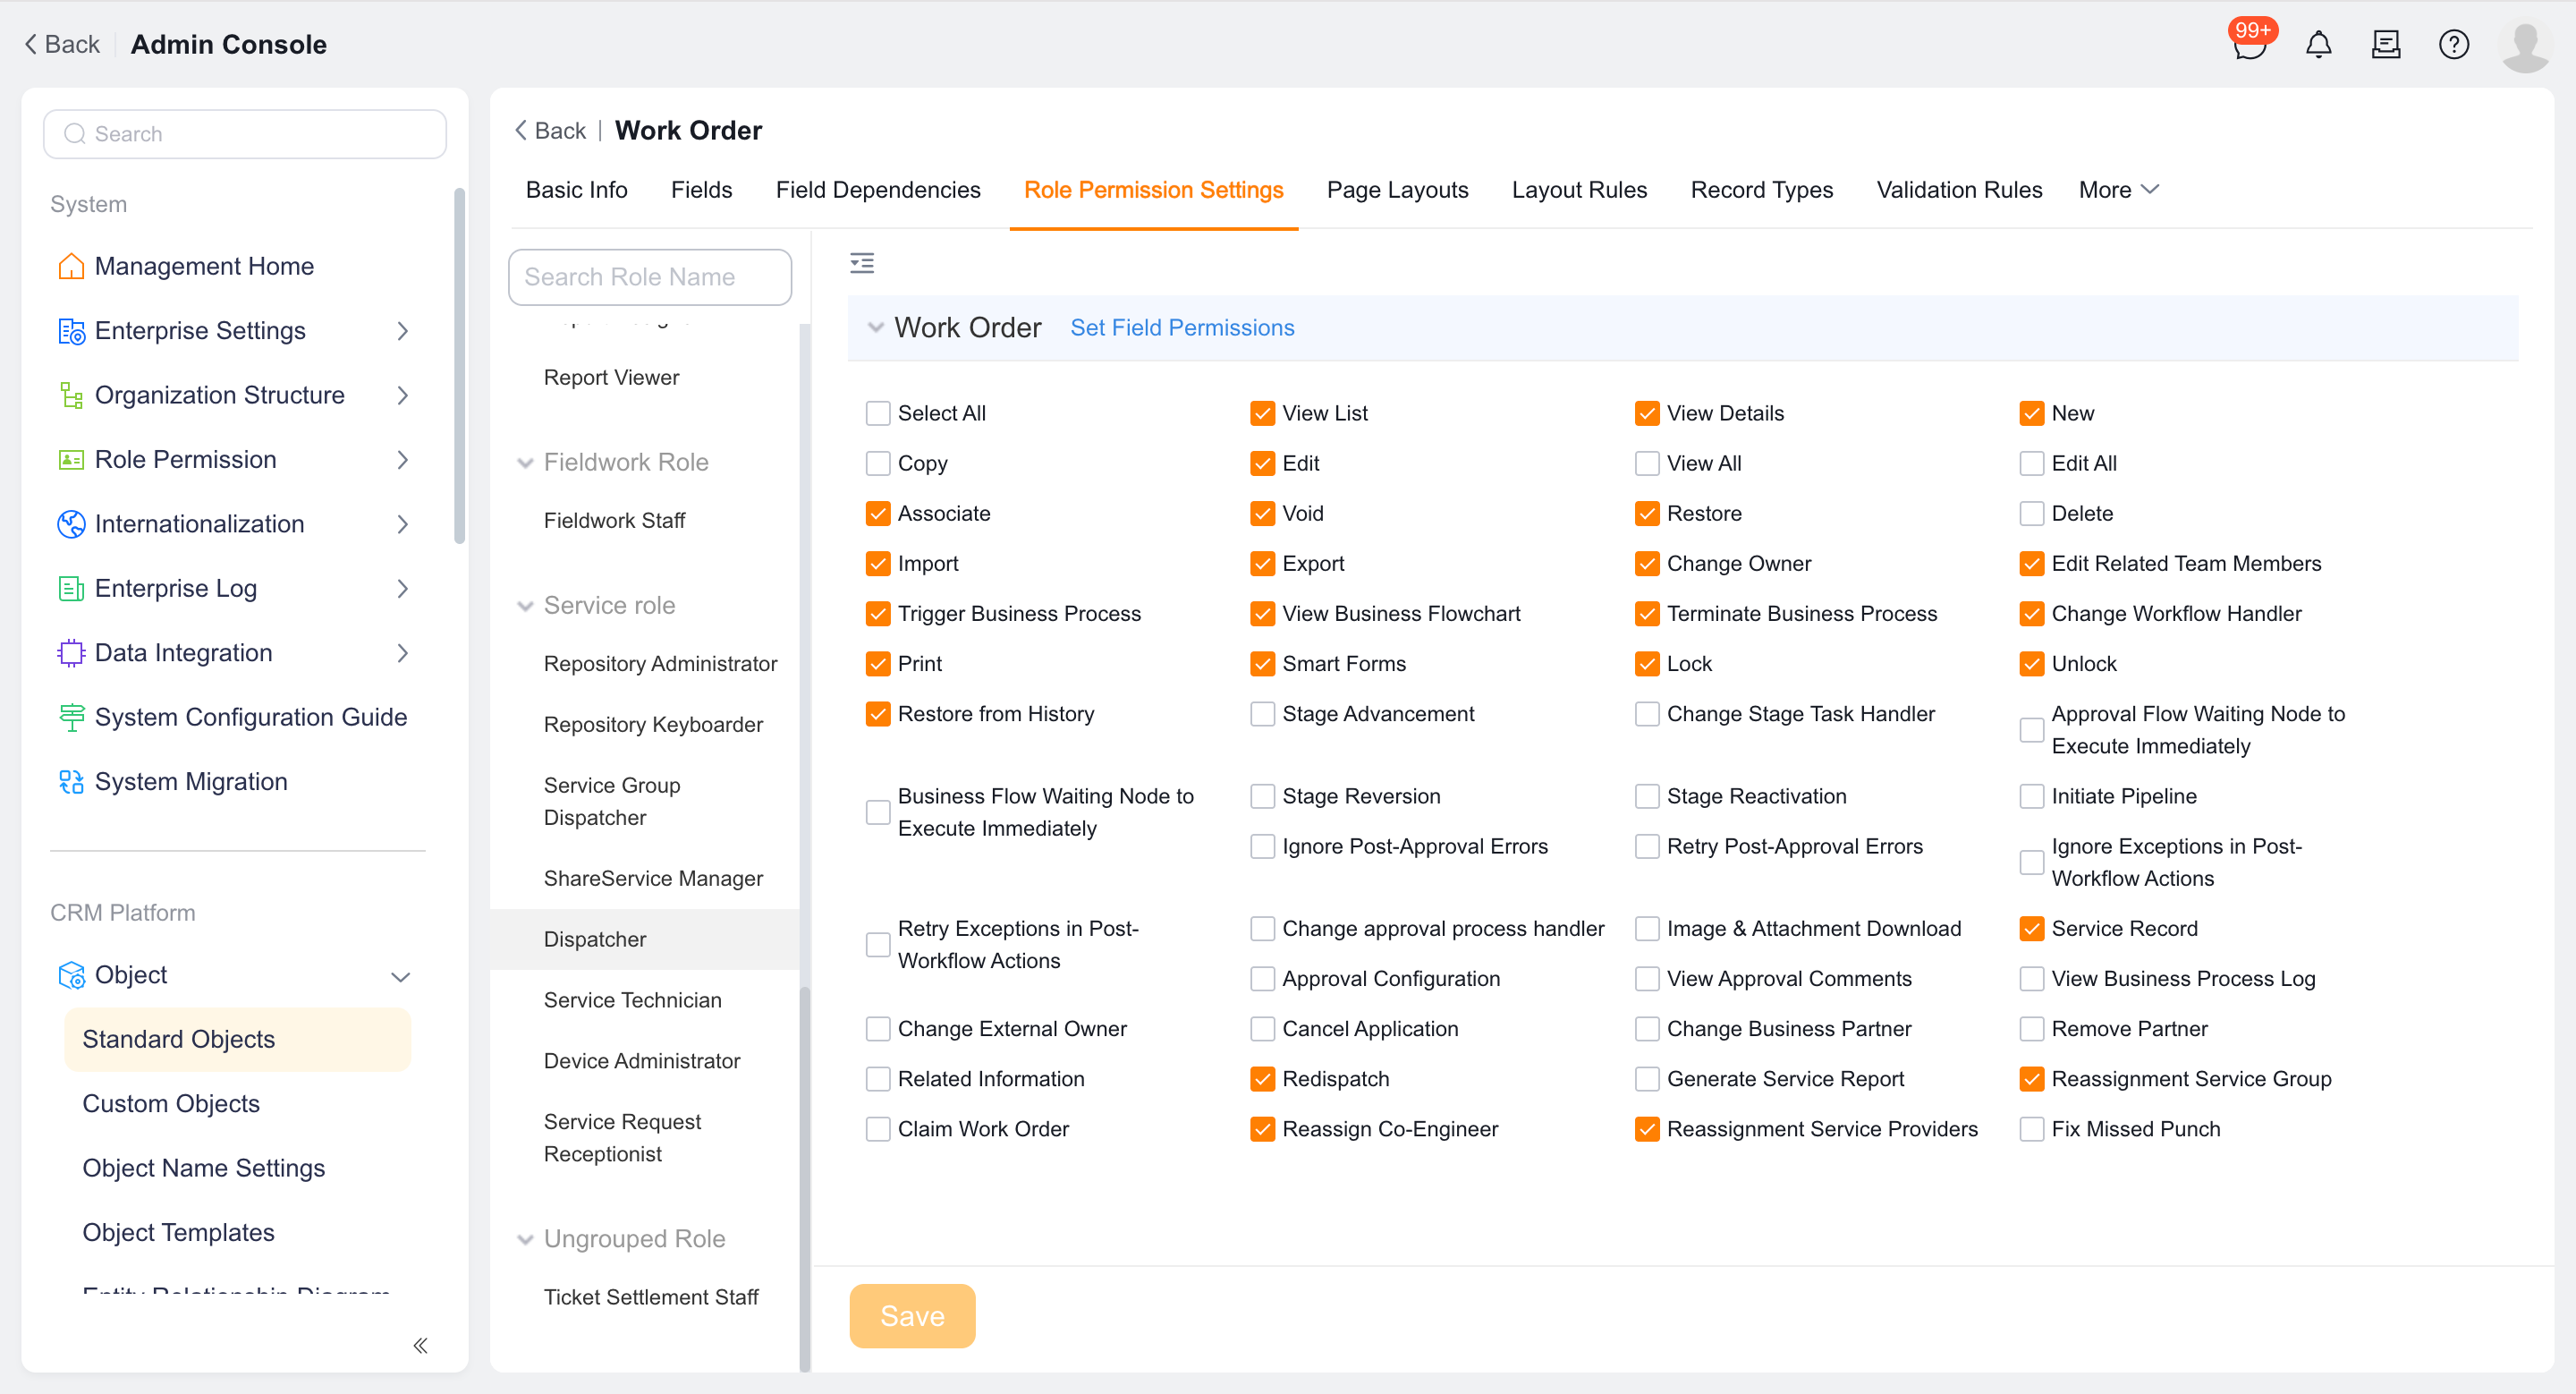Viewport: 2576px width, 1394px height.
Task: Click the Object cube icon
Action: point(71,975)
